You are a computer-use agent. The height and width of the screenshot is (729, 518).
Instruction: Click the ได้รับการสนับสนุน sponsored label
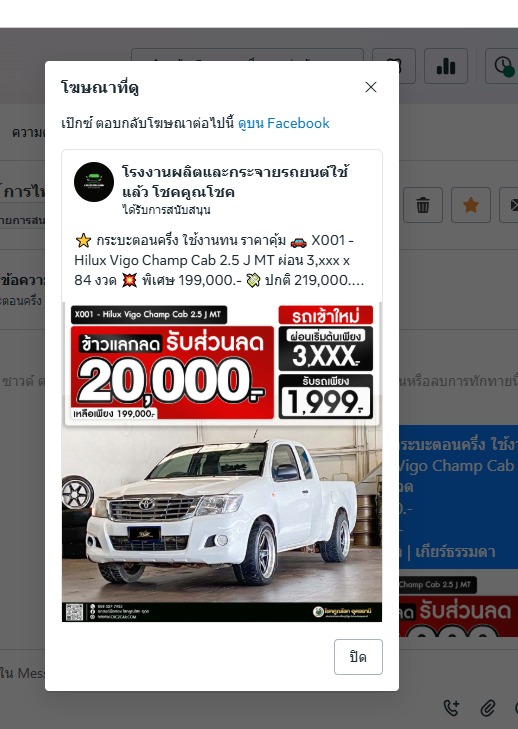click(166, 210)
